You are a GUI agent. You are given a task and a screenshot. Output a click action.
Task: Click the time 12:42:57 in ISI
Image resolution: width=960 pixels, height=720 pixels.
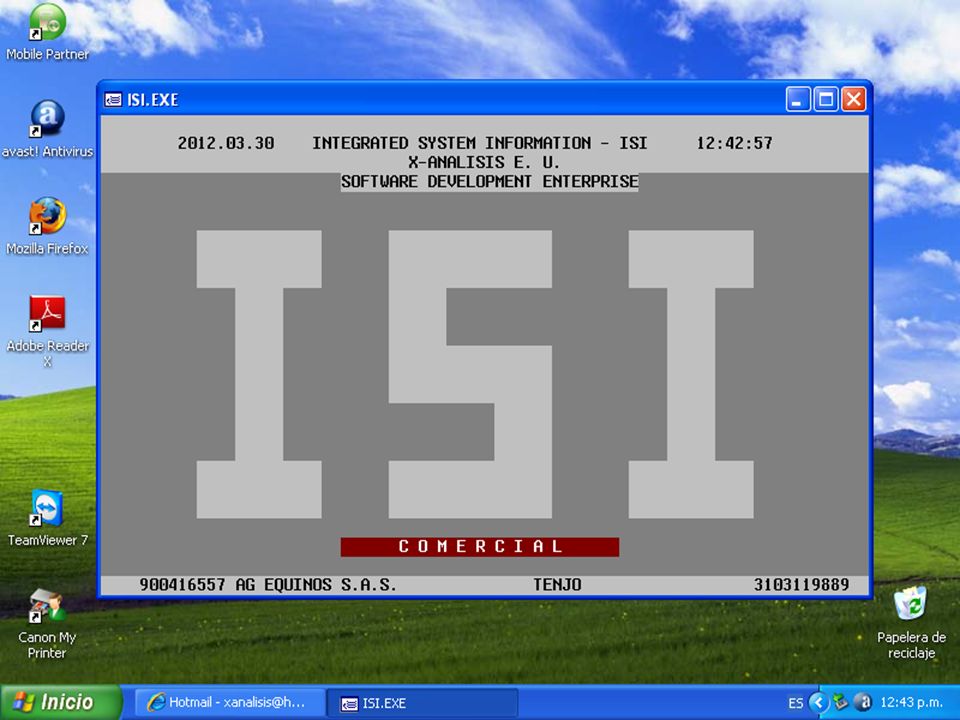coord(734,143)
